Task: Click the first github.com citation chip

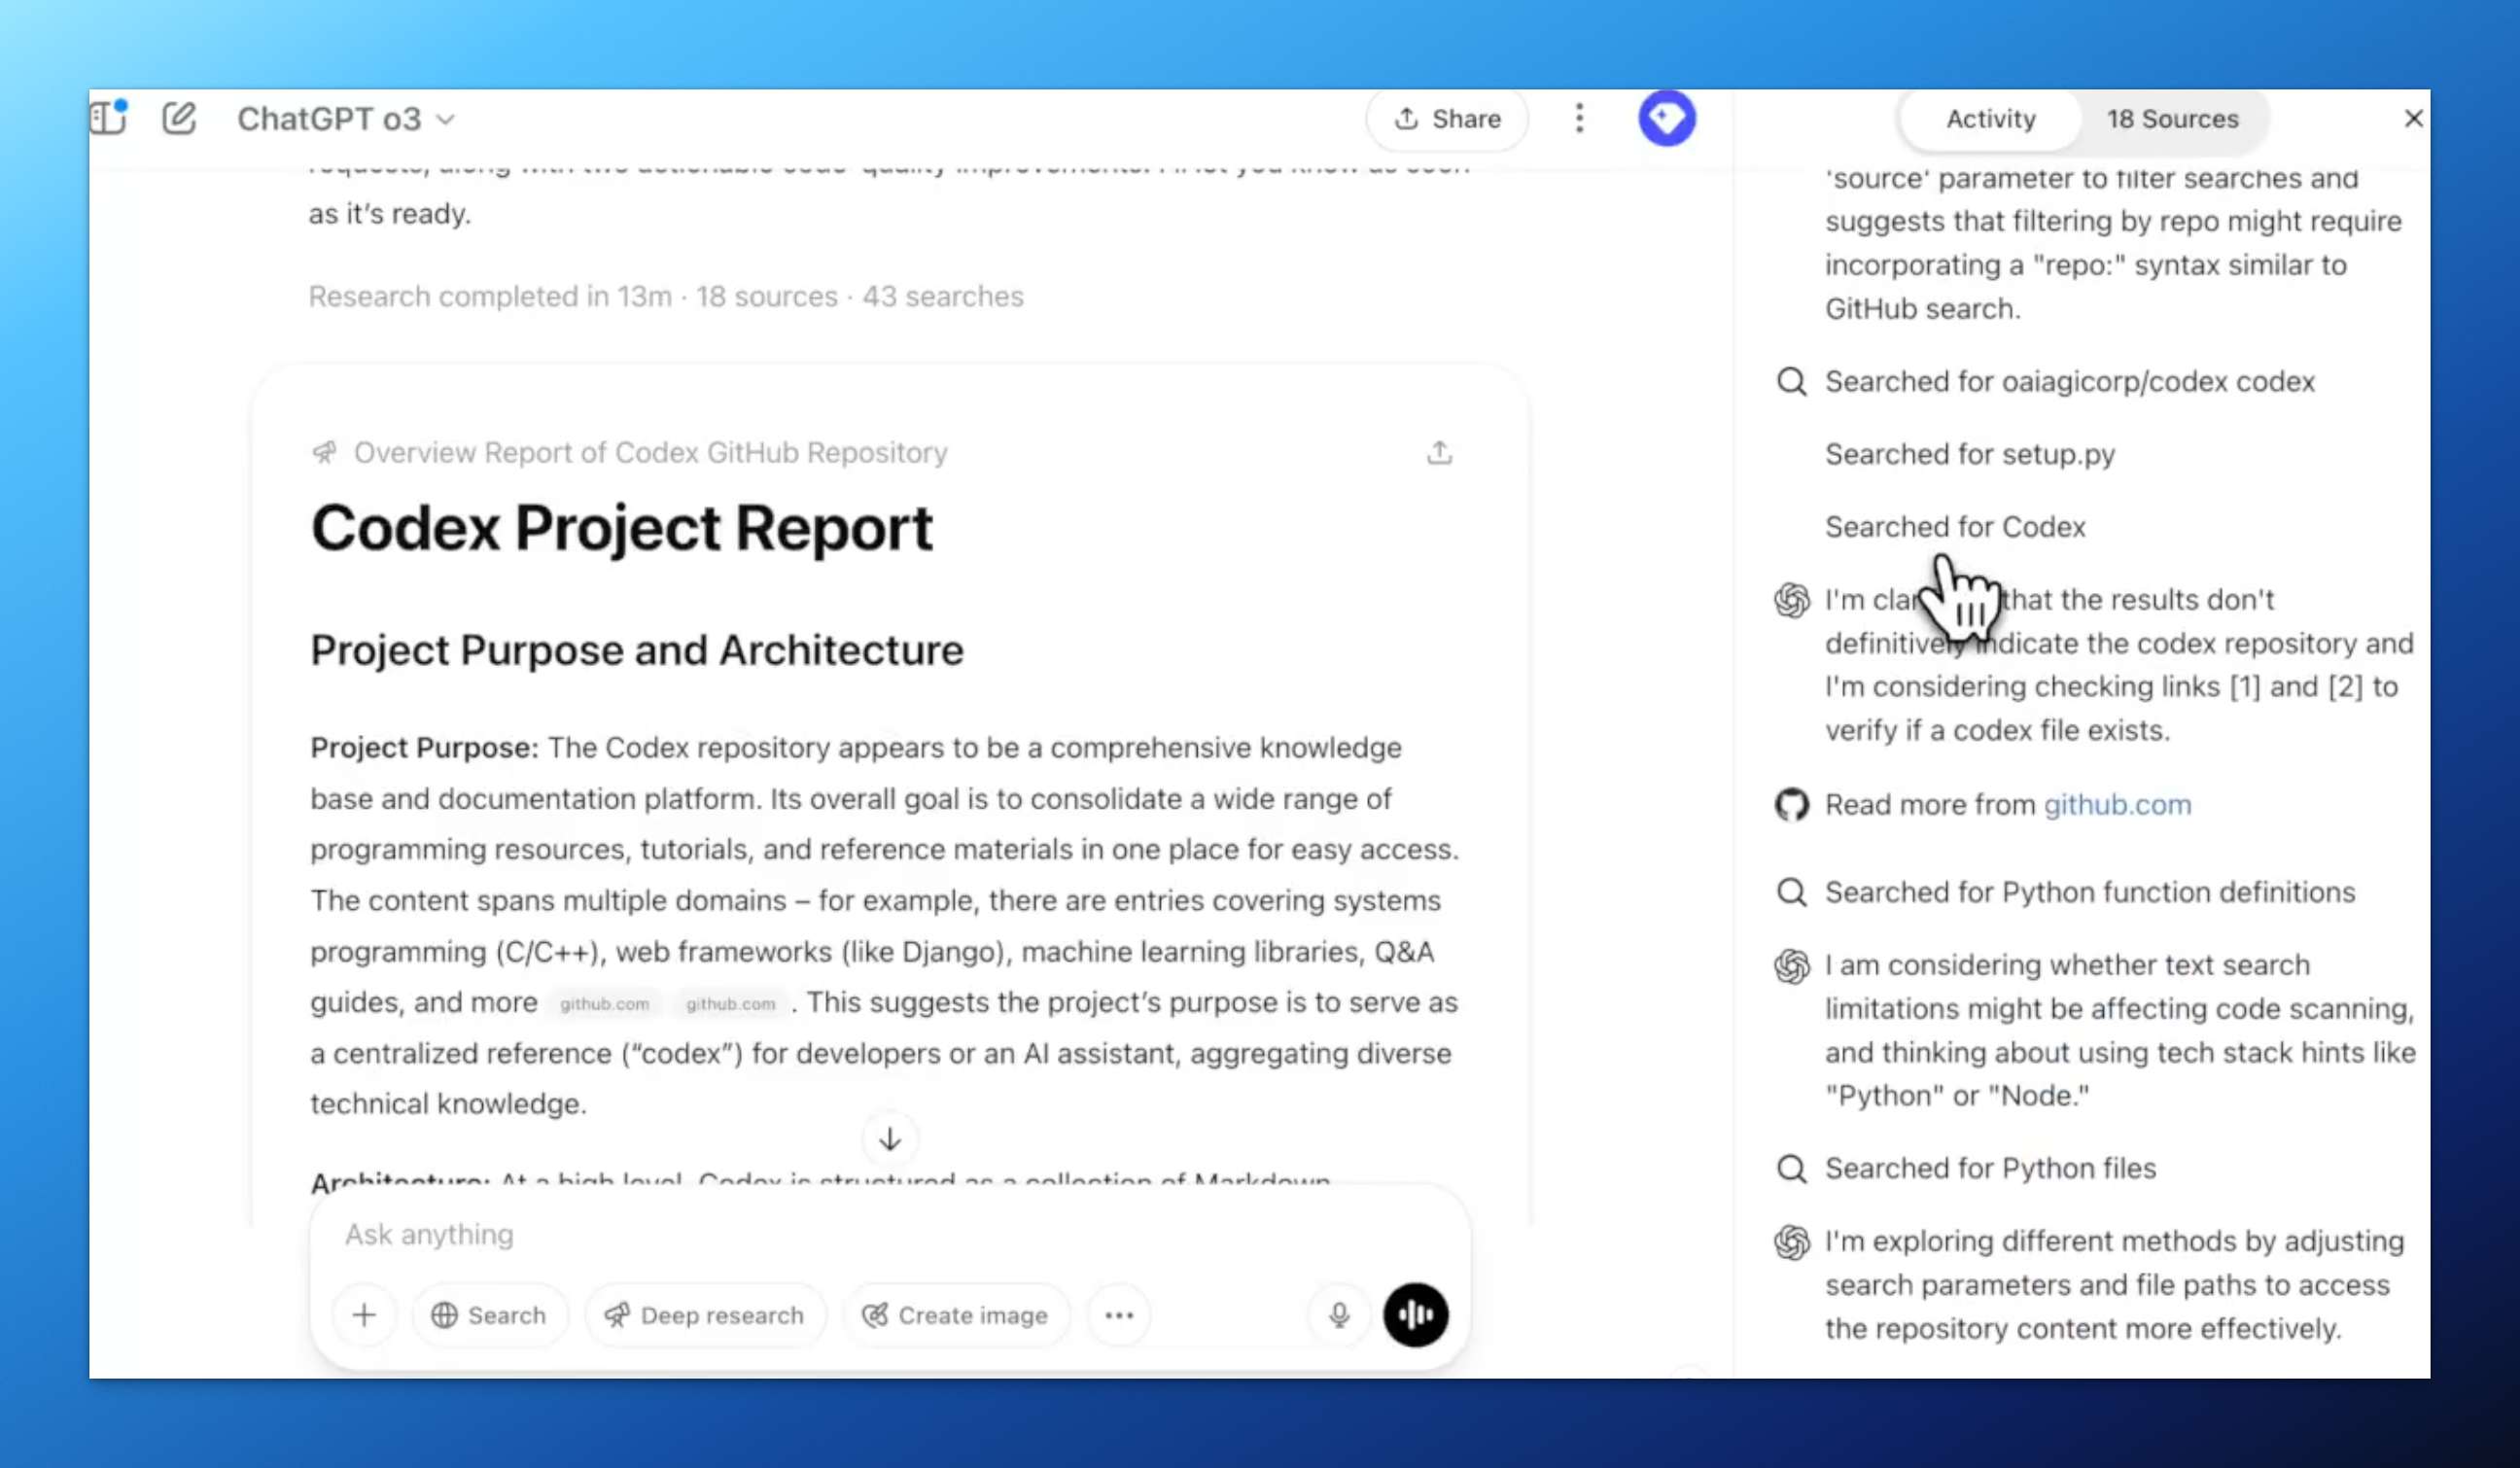Action: pyautogui.click(x=604, y=1003)
